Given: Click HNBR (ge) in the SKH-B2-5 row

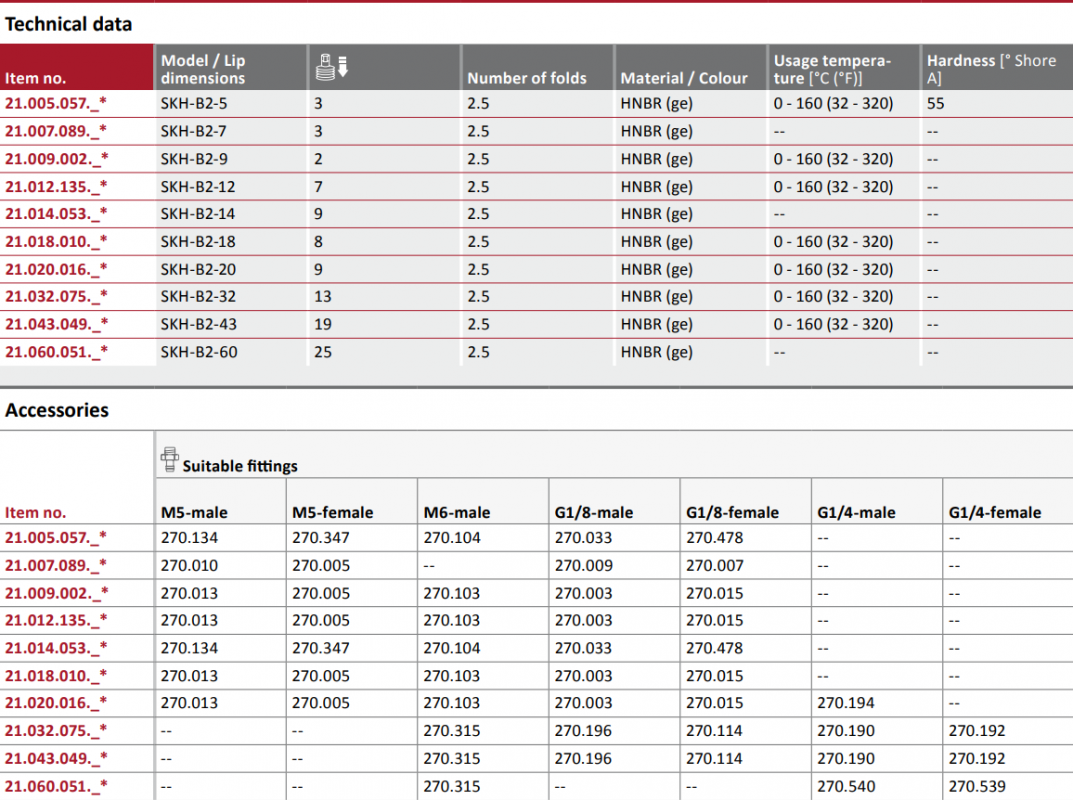Looking at the screenshot, I should pyautogui.click(x=656, y=103).
